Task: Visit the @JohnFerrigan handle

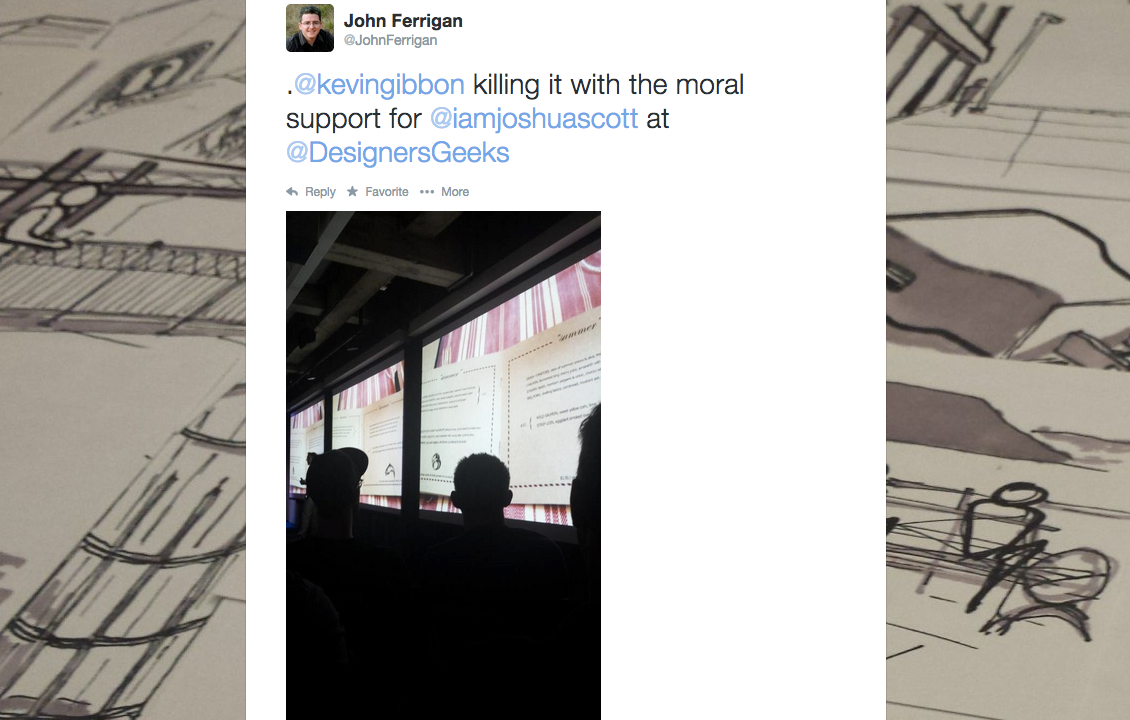Action: (390, 40)
